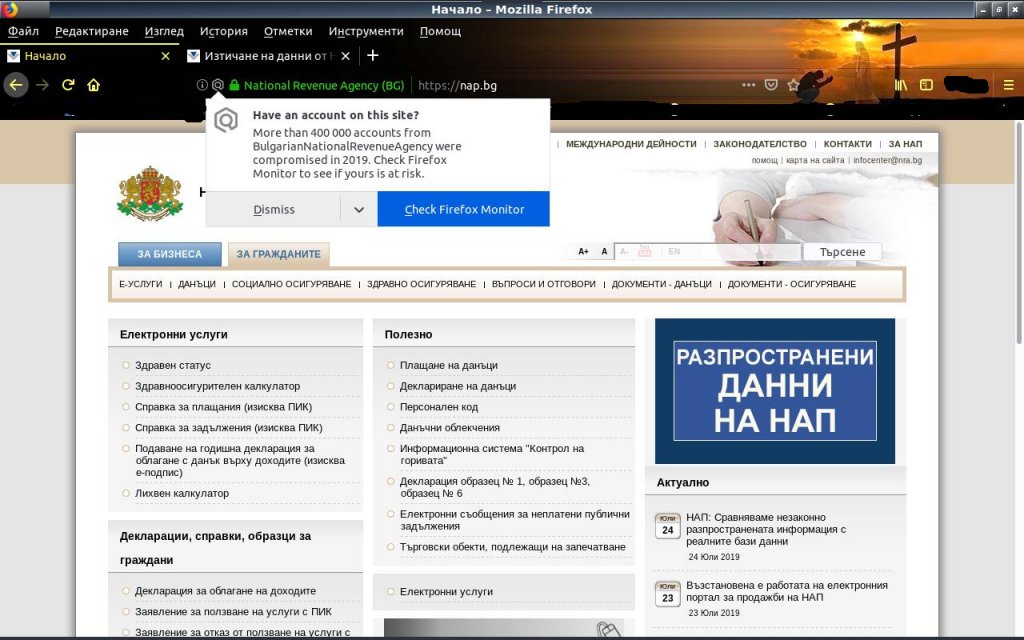Viewport: 1024px width, 640px height.
Task: Click the address bar URL nap.bg
Action: (x=457, y=86)
